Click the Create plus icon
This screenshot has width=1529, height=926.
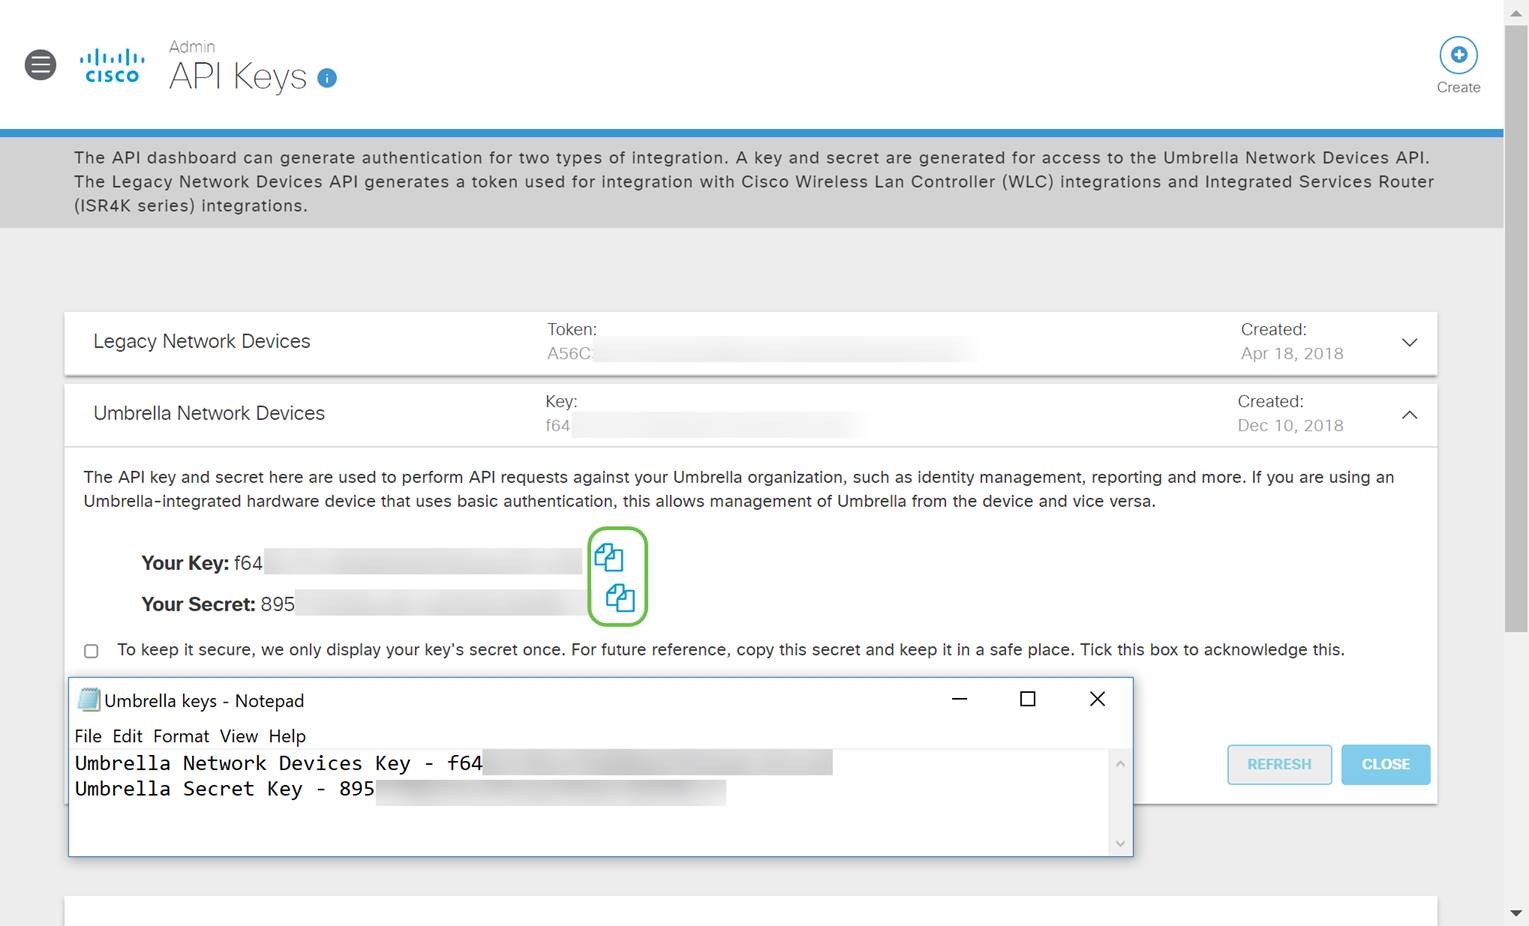tap(1458, 55)
